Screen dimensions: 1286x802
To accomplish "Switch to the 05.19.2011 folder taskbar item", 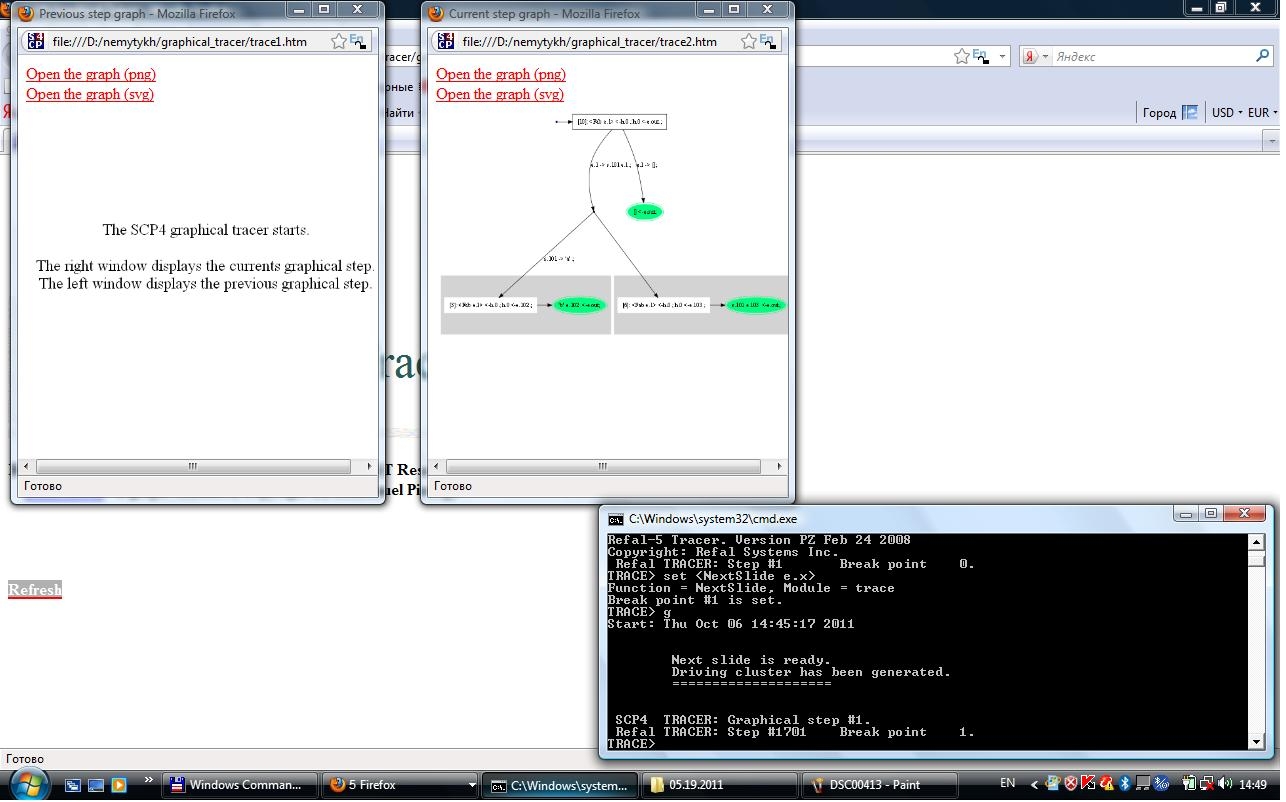I will (x=720, y=785).
